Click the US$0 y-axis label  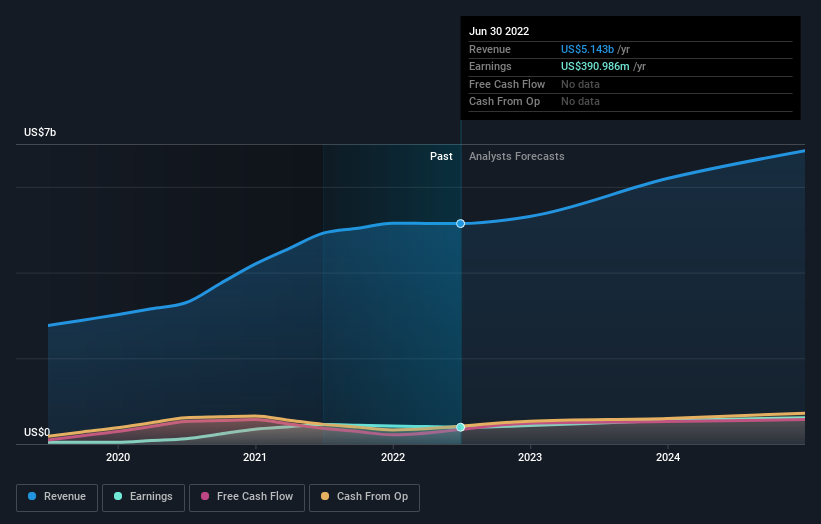[37, 432]
